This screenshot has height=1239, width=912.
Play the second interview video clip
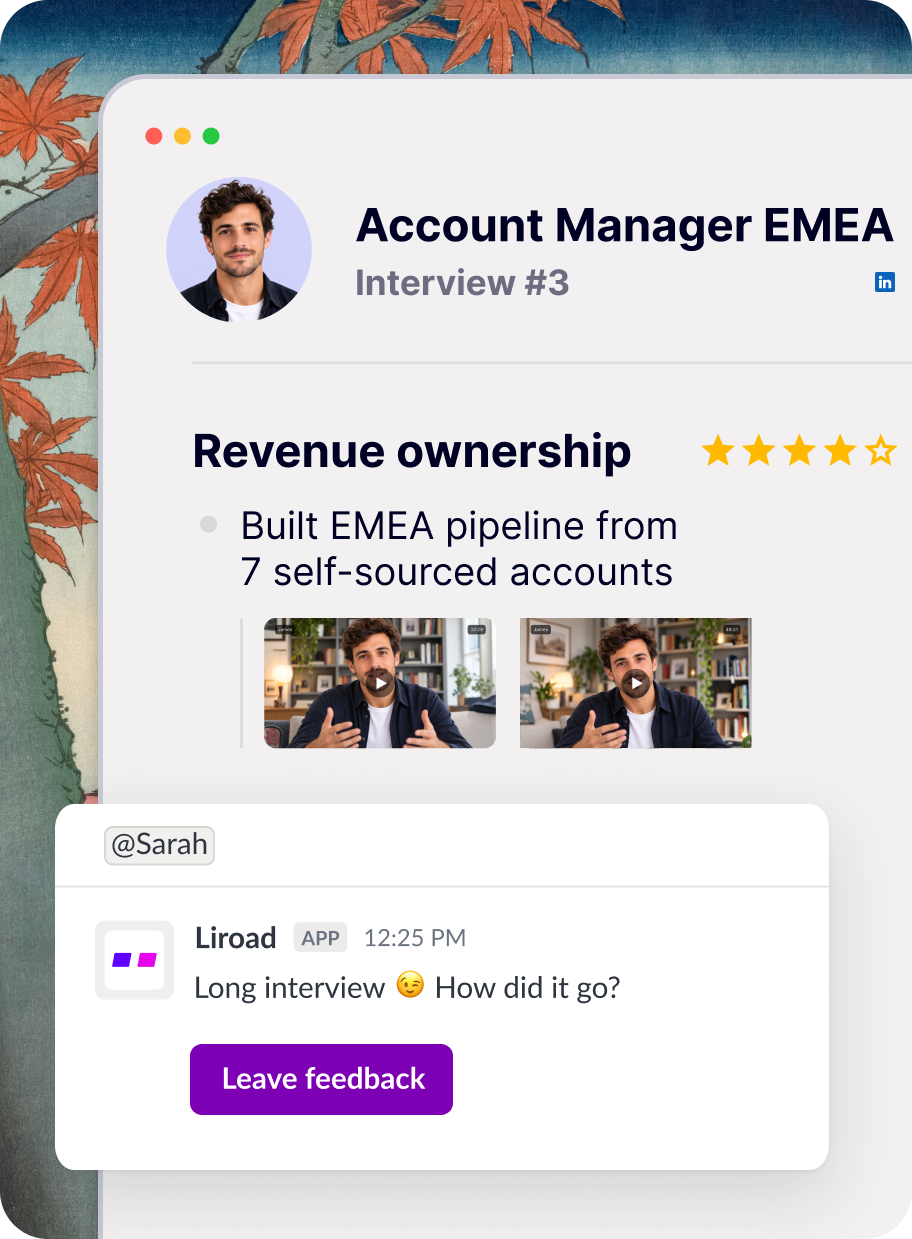pos(636,683)
